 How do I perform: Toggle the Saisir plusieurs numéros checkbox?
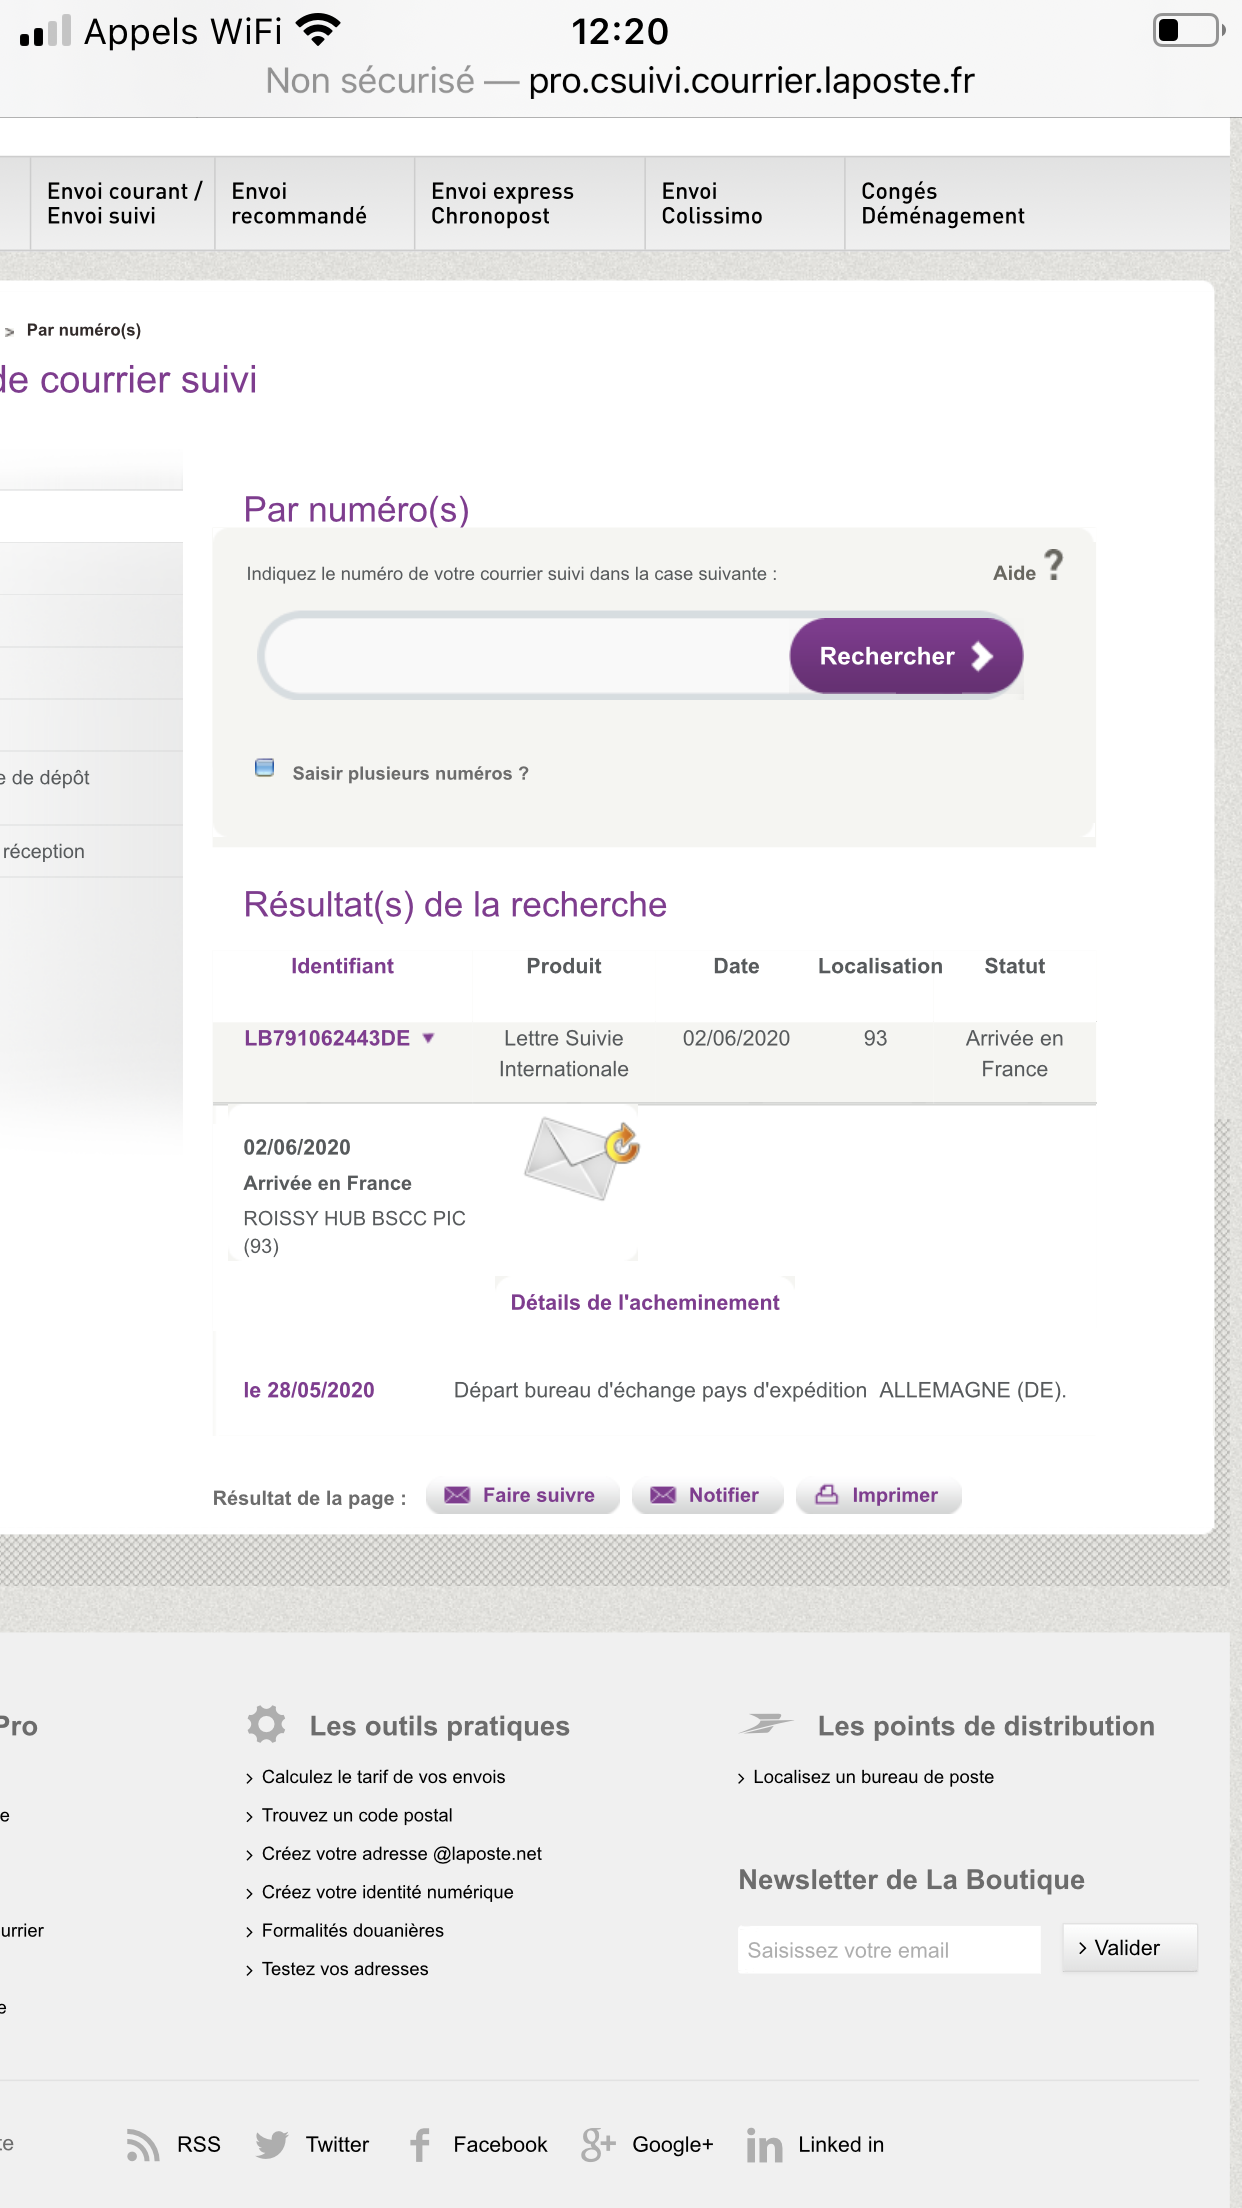click(264, 768)
